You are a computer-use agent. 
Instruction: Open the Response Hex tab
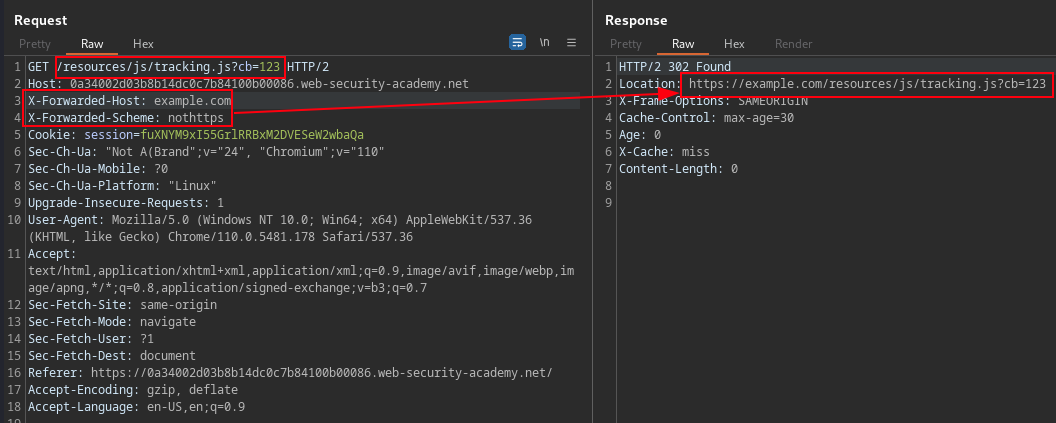coord(734,44)
